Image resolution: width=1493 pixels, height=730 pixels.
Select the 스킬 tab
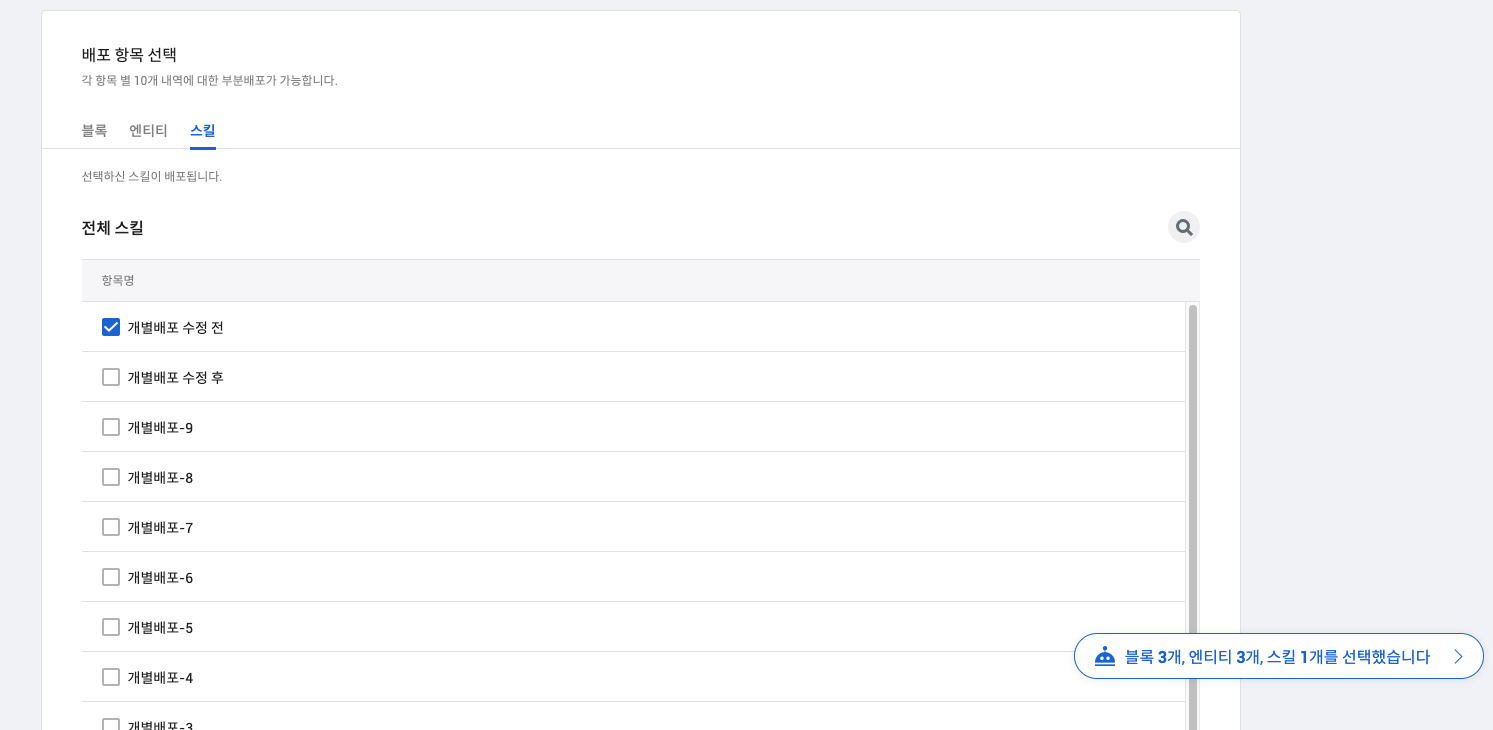click(203, 131)
